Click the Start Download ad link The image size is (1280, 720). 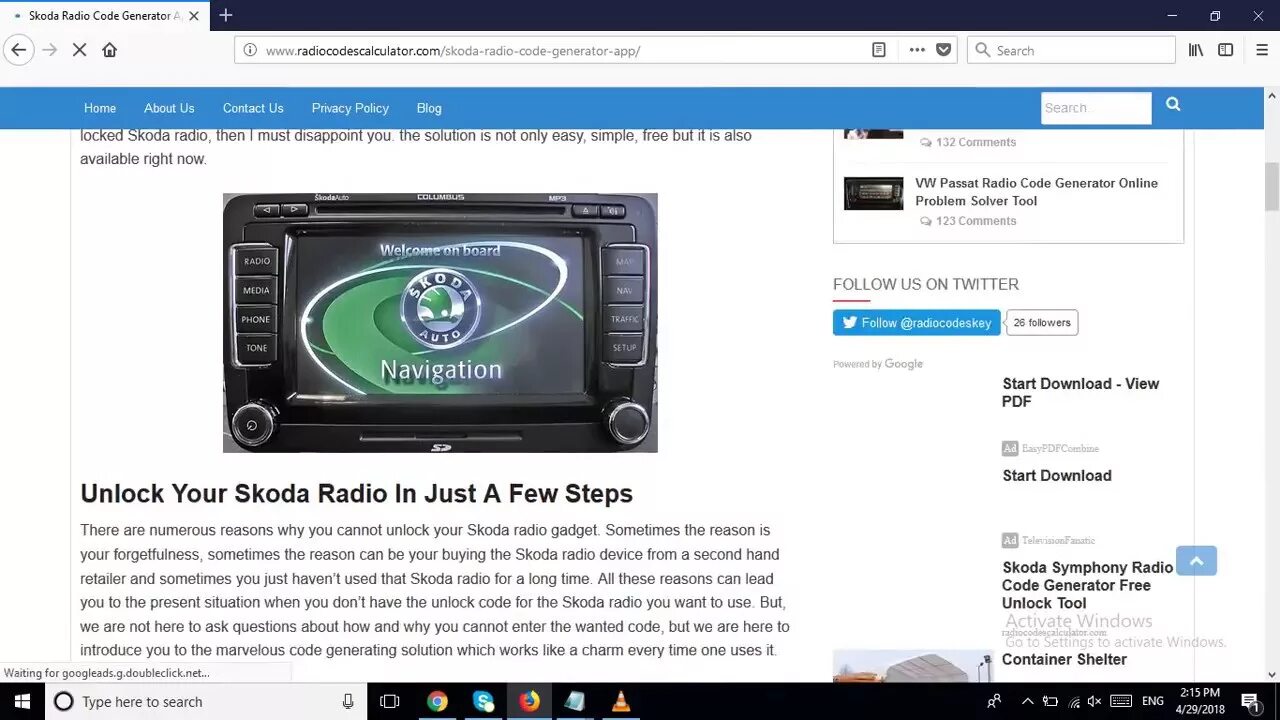click(1057, 475)
